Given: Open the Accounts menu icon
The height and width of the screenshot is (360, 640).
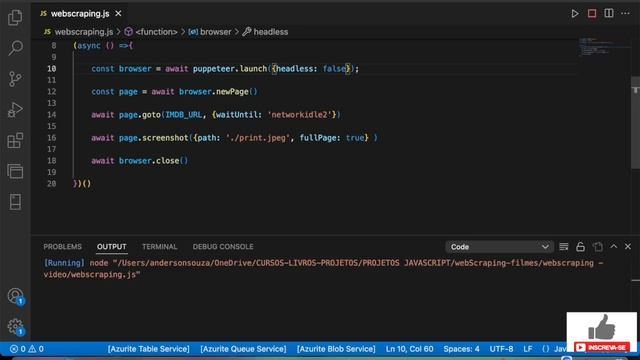Looking at the screenshot, I should click(15, 296).
